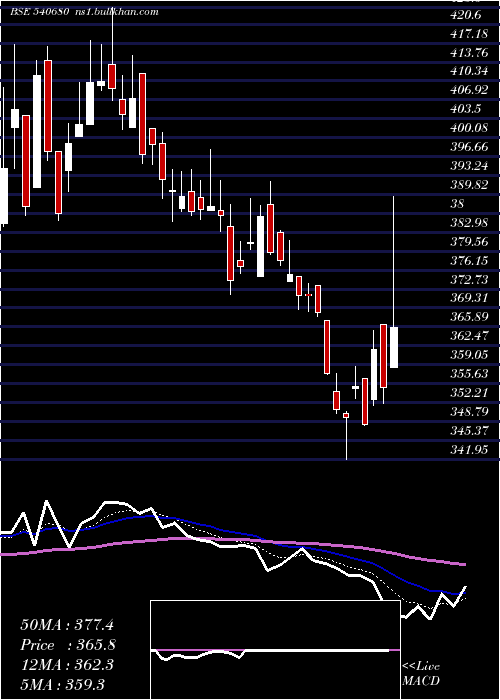This screenshot has width=500, height=700.
Task: Click the 410.34 price axis label
Action: (469, 71)
